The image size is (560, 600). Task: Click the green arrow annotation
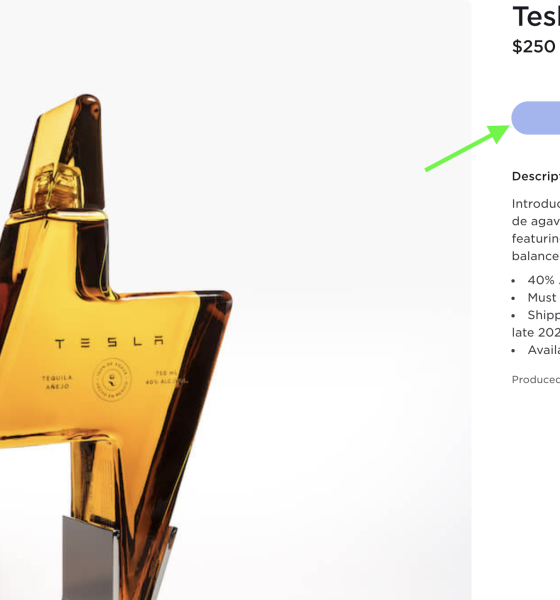467,148
